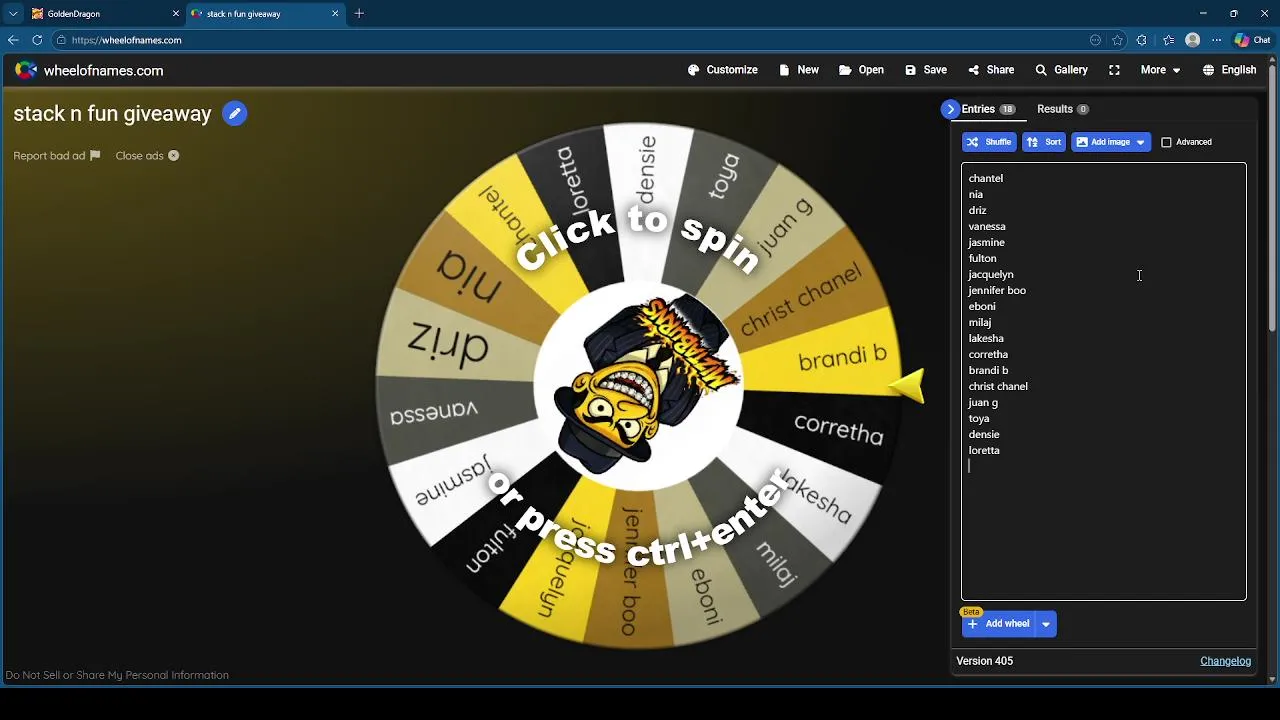
Task: Click the 'eboni' entry in the list
Action: pos(981,306)
